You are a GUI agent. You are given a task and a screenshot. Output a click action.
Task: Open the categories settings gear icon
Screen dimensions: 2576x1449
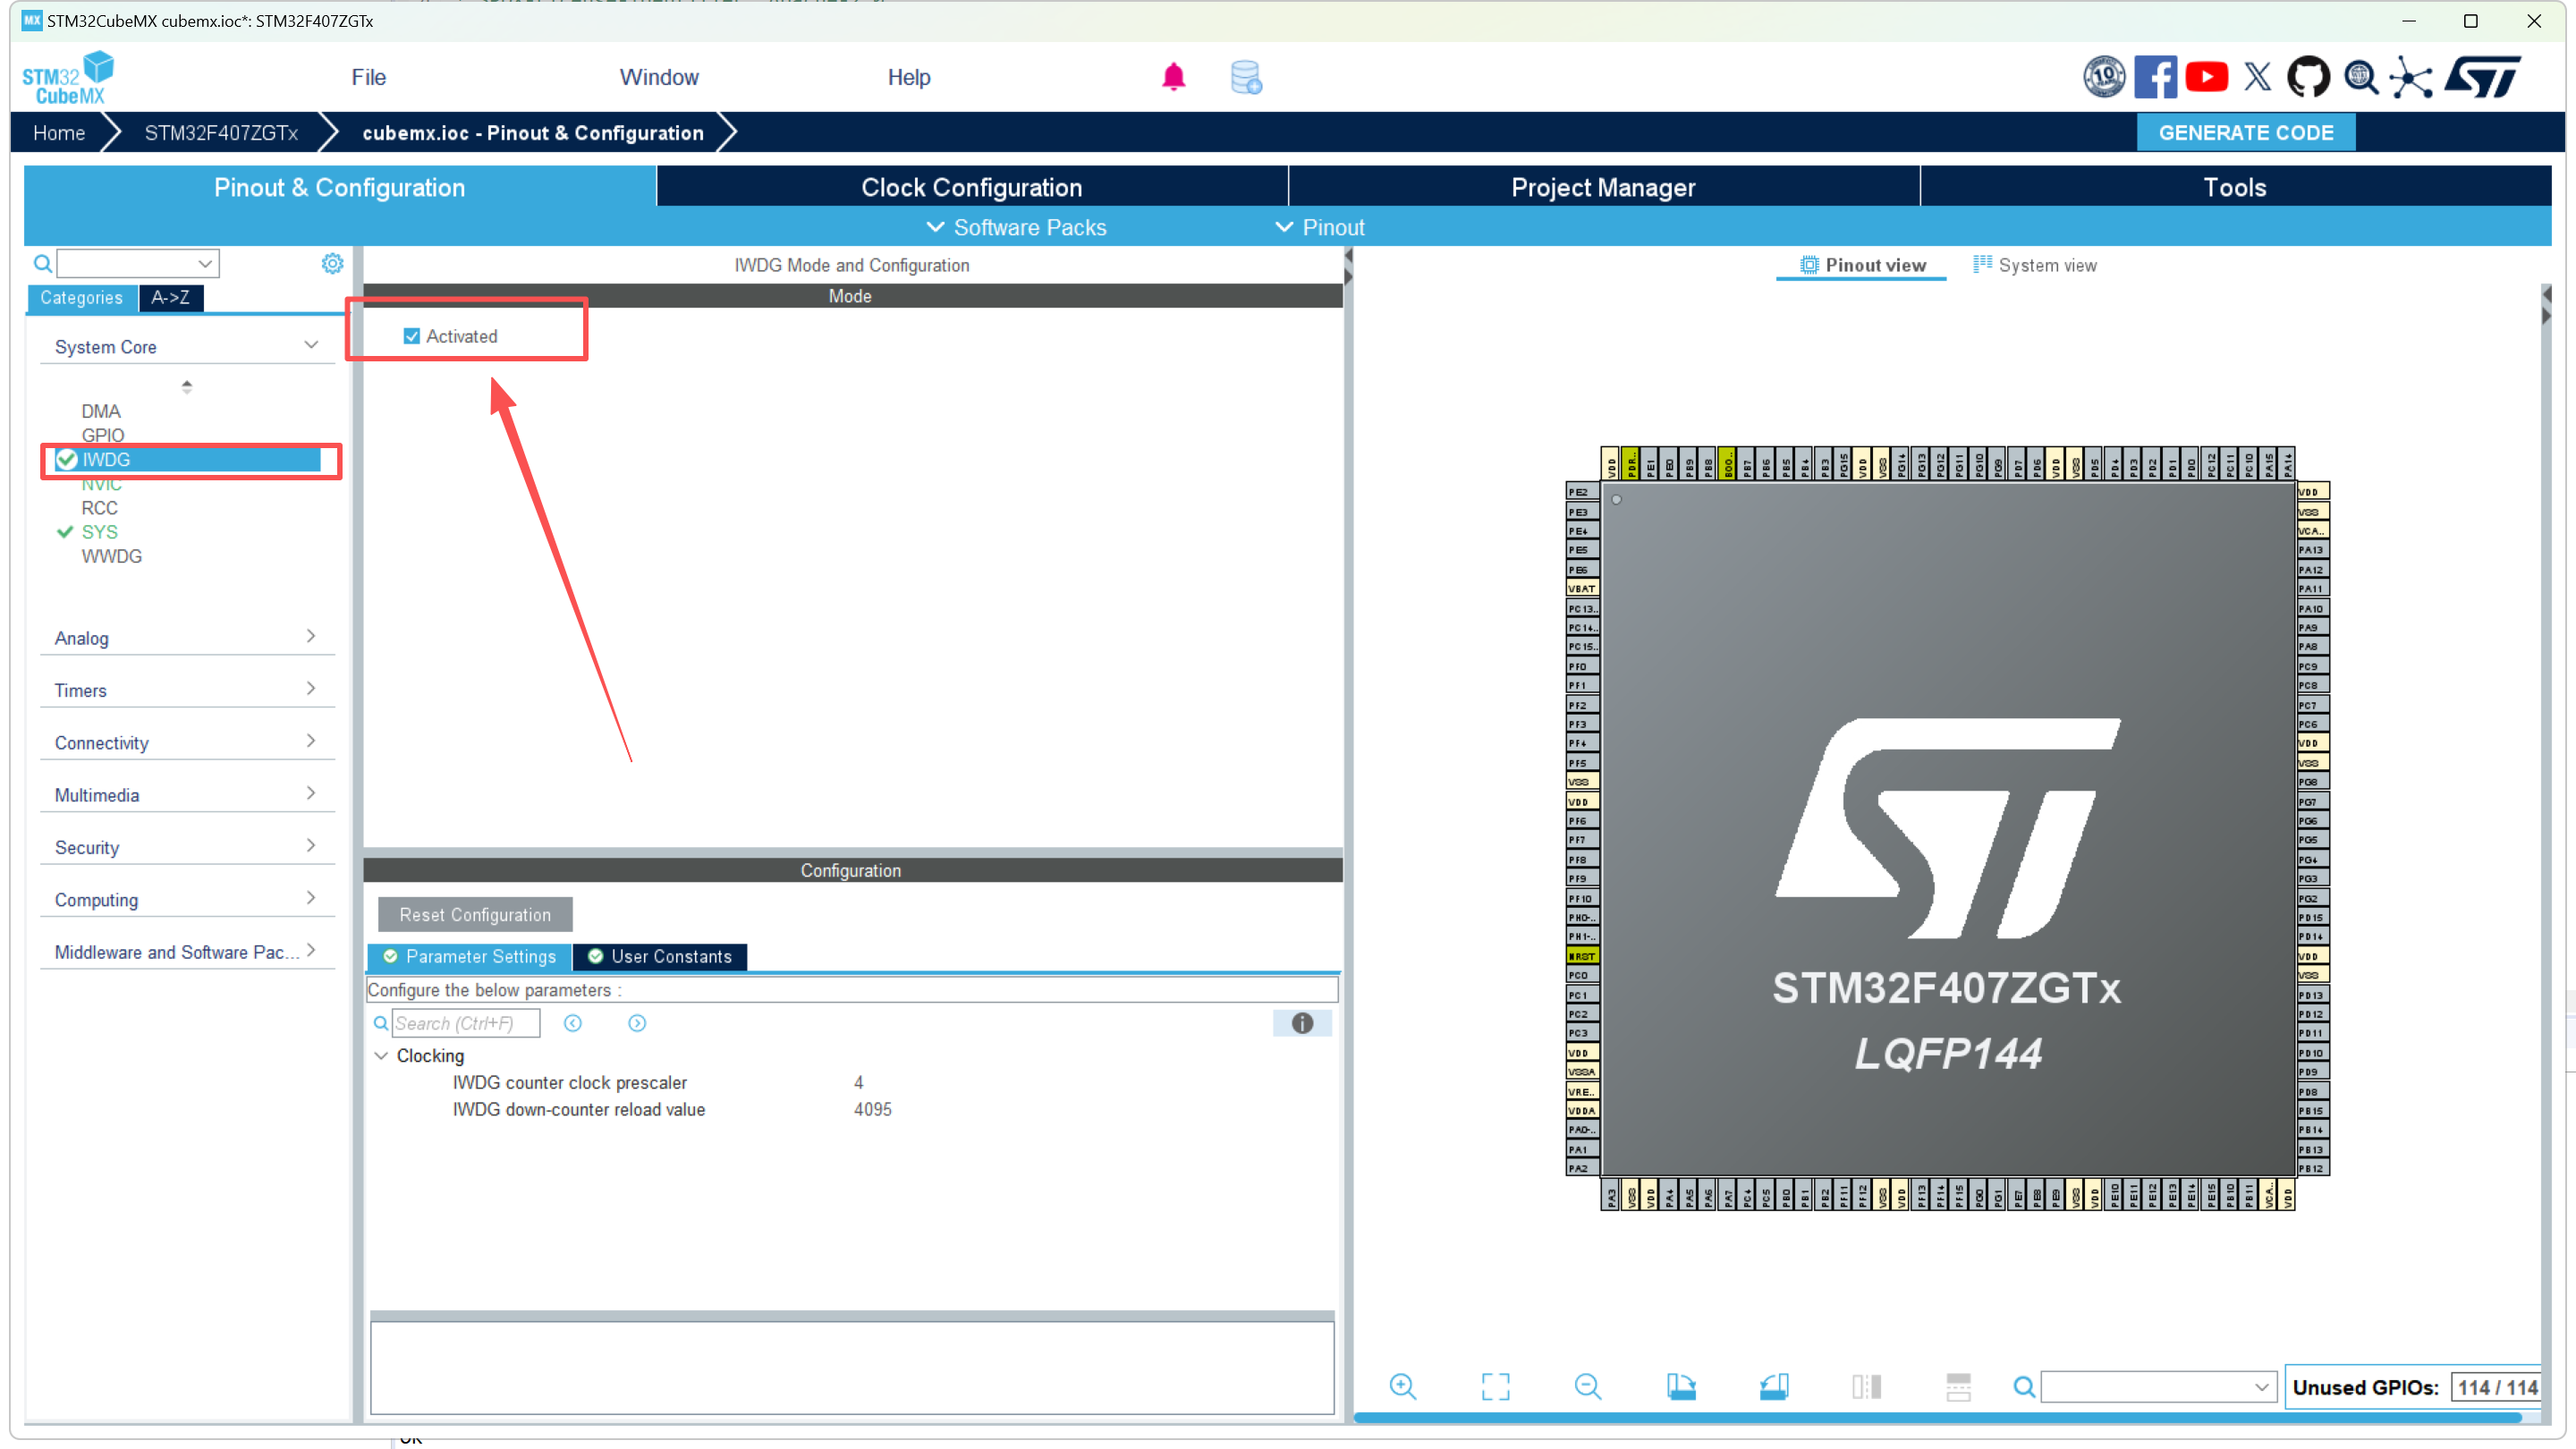click(332, 263)
